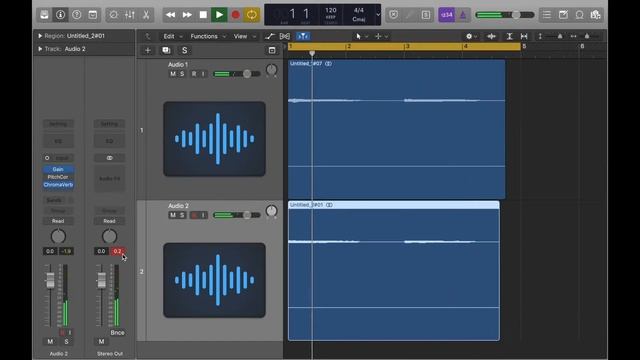Open the Functions menu
This screenshot has height=360, width=640.
(x=207, y=36)
